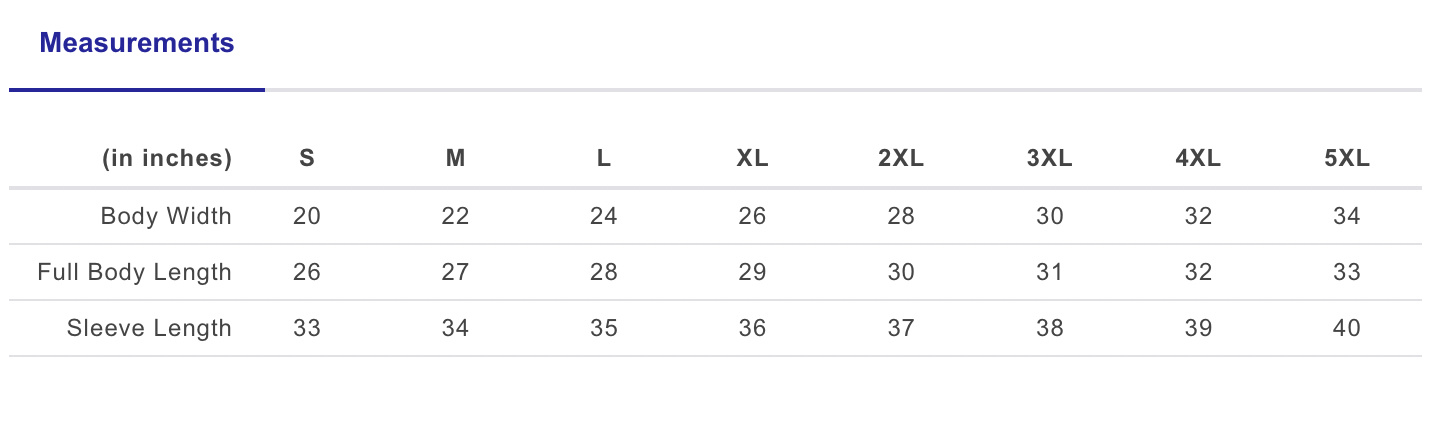1444x424 pixels.
Task: Click the 4XL size column header
Action: point(1198,158)
